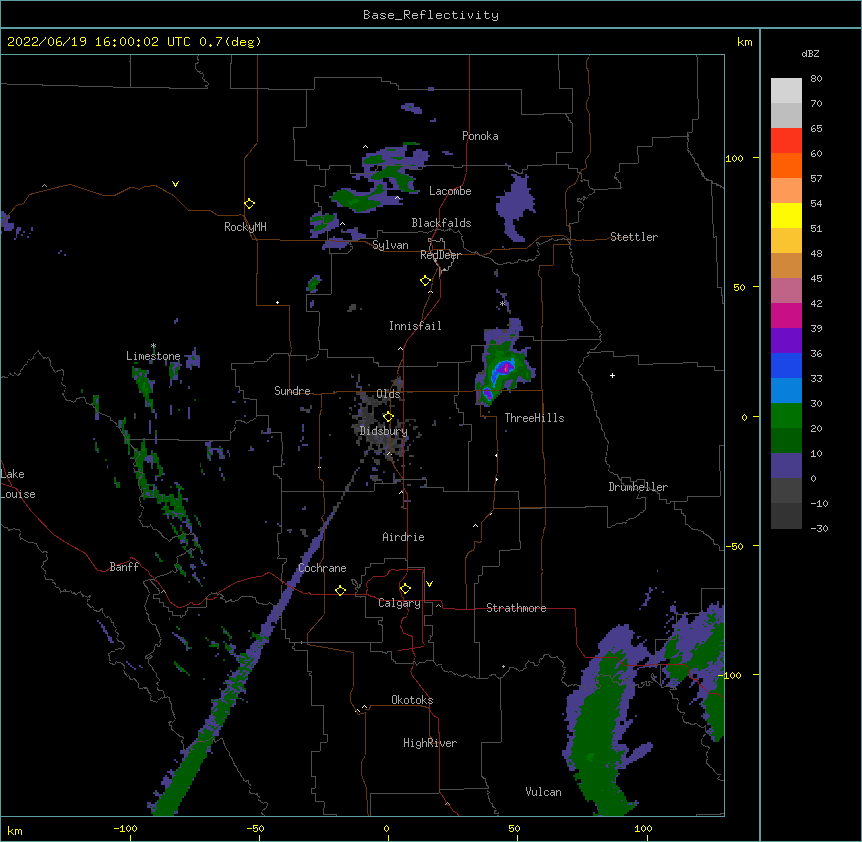Image resolution: width=862 pixels, height=842 pixels.
Task: Click the RockyMH label
Action: [x=245, y=227]
